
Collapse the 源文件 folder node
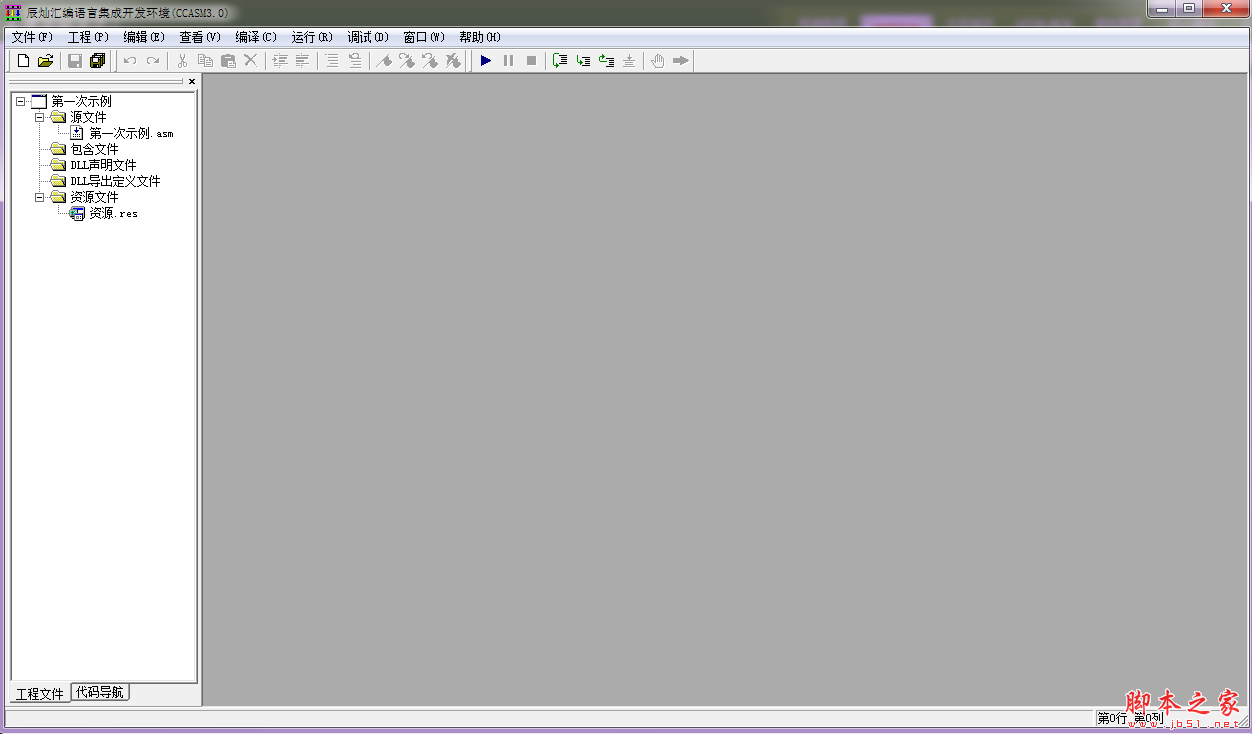coord(40,117)
